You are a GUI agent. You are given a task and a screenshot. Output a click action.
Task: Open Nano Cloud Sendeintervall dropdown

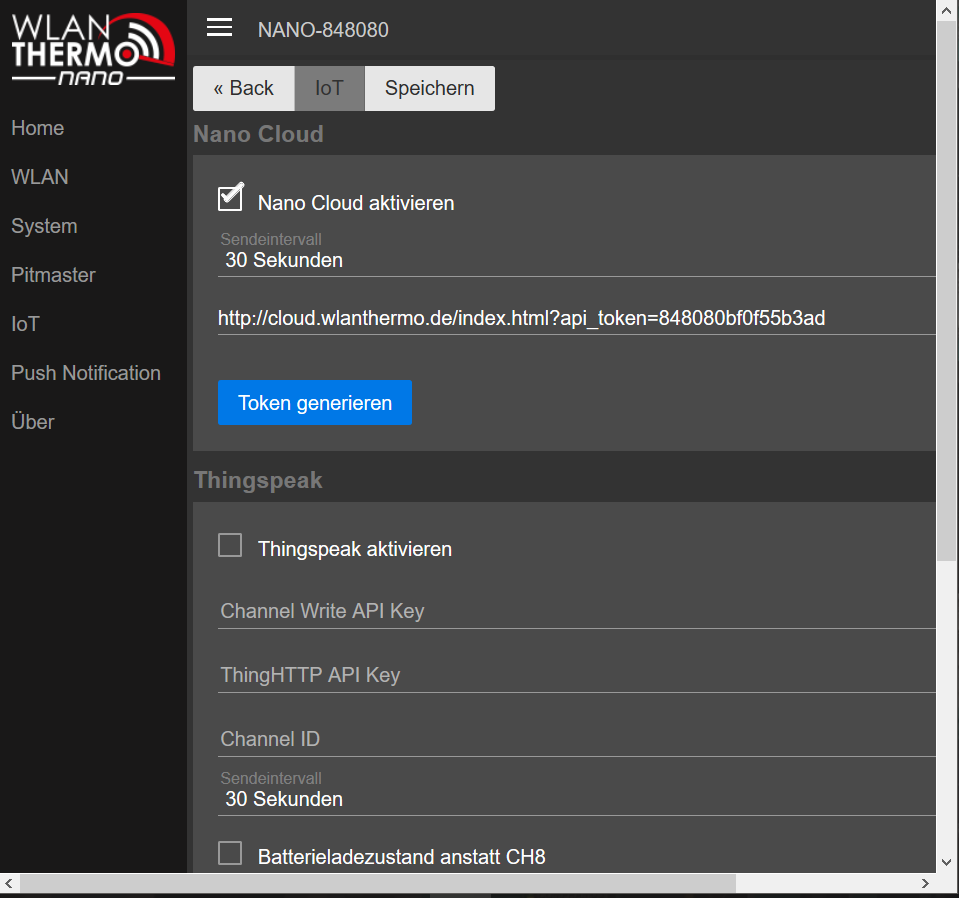[x=576, y=260]
